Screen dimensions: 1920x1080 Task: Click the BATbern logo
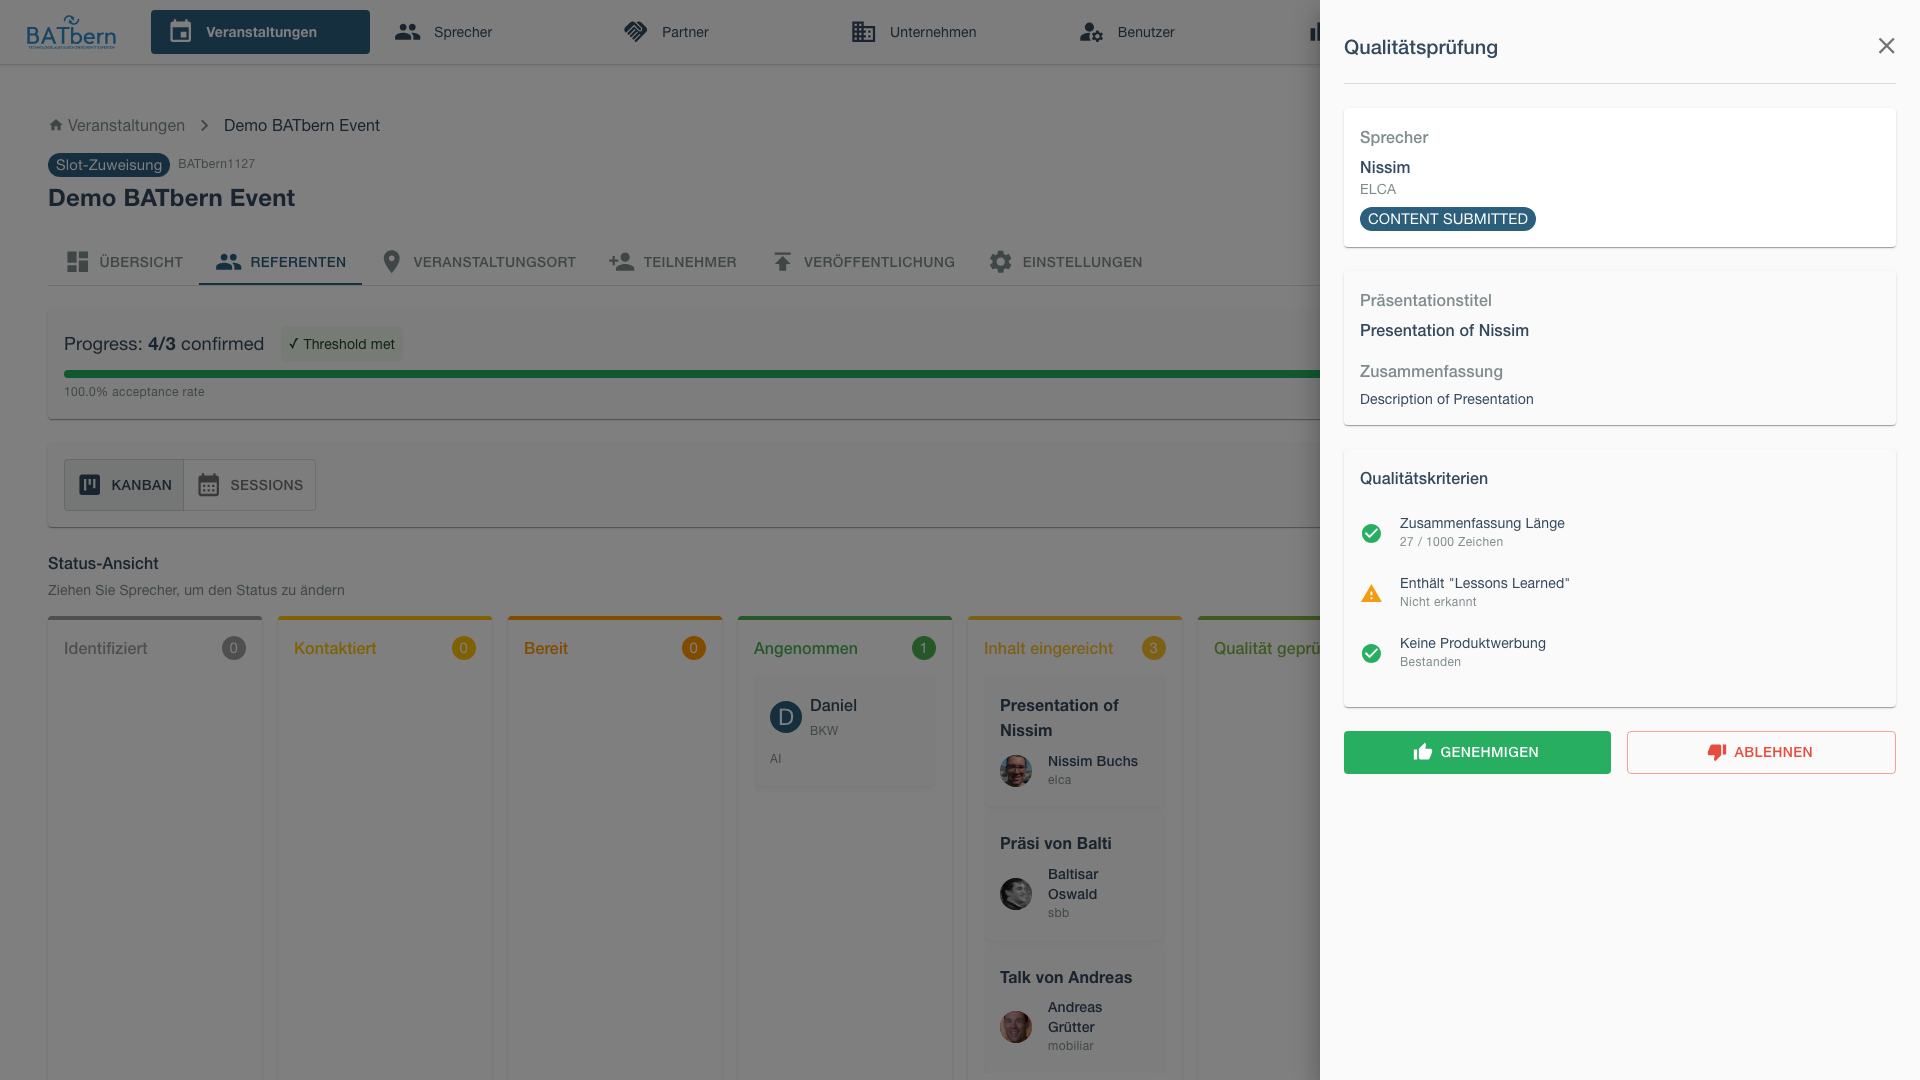click(71, 32)
